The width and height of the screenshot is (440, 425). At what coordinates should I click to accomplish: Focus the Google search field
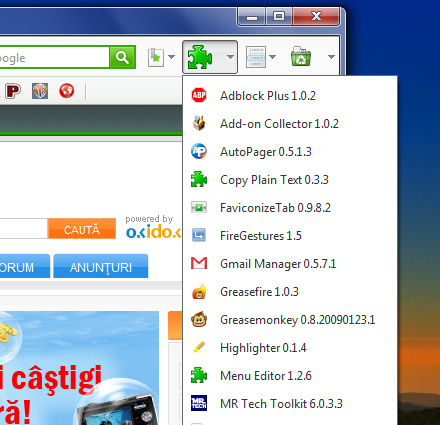point(54,57)
